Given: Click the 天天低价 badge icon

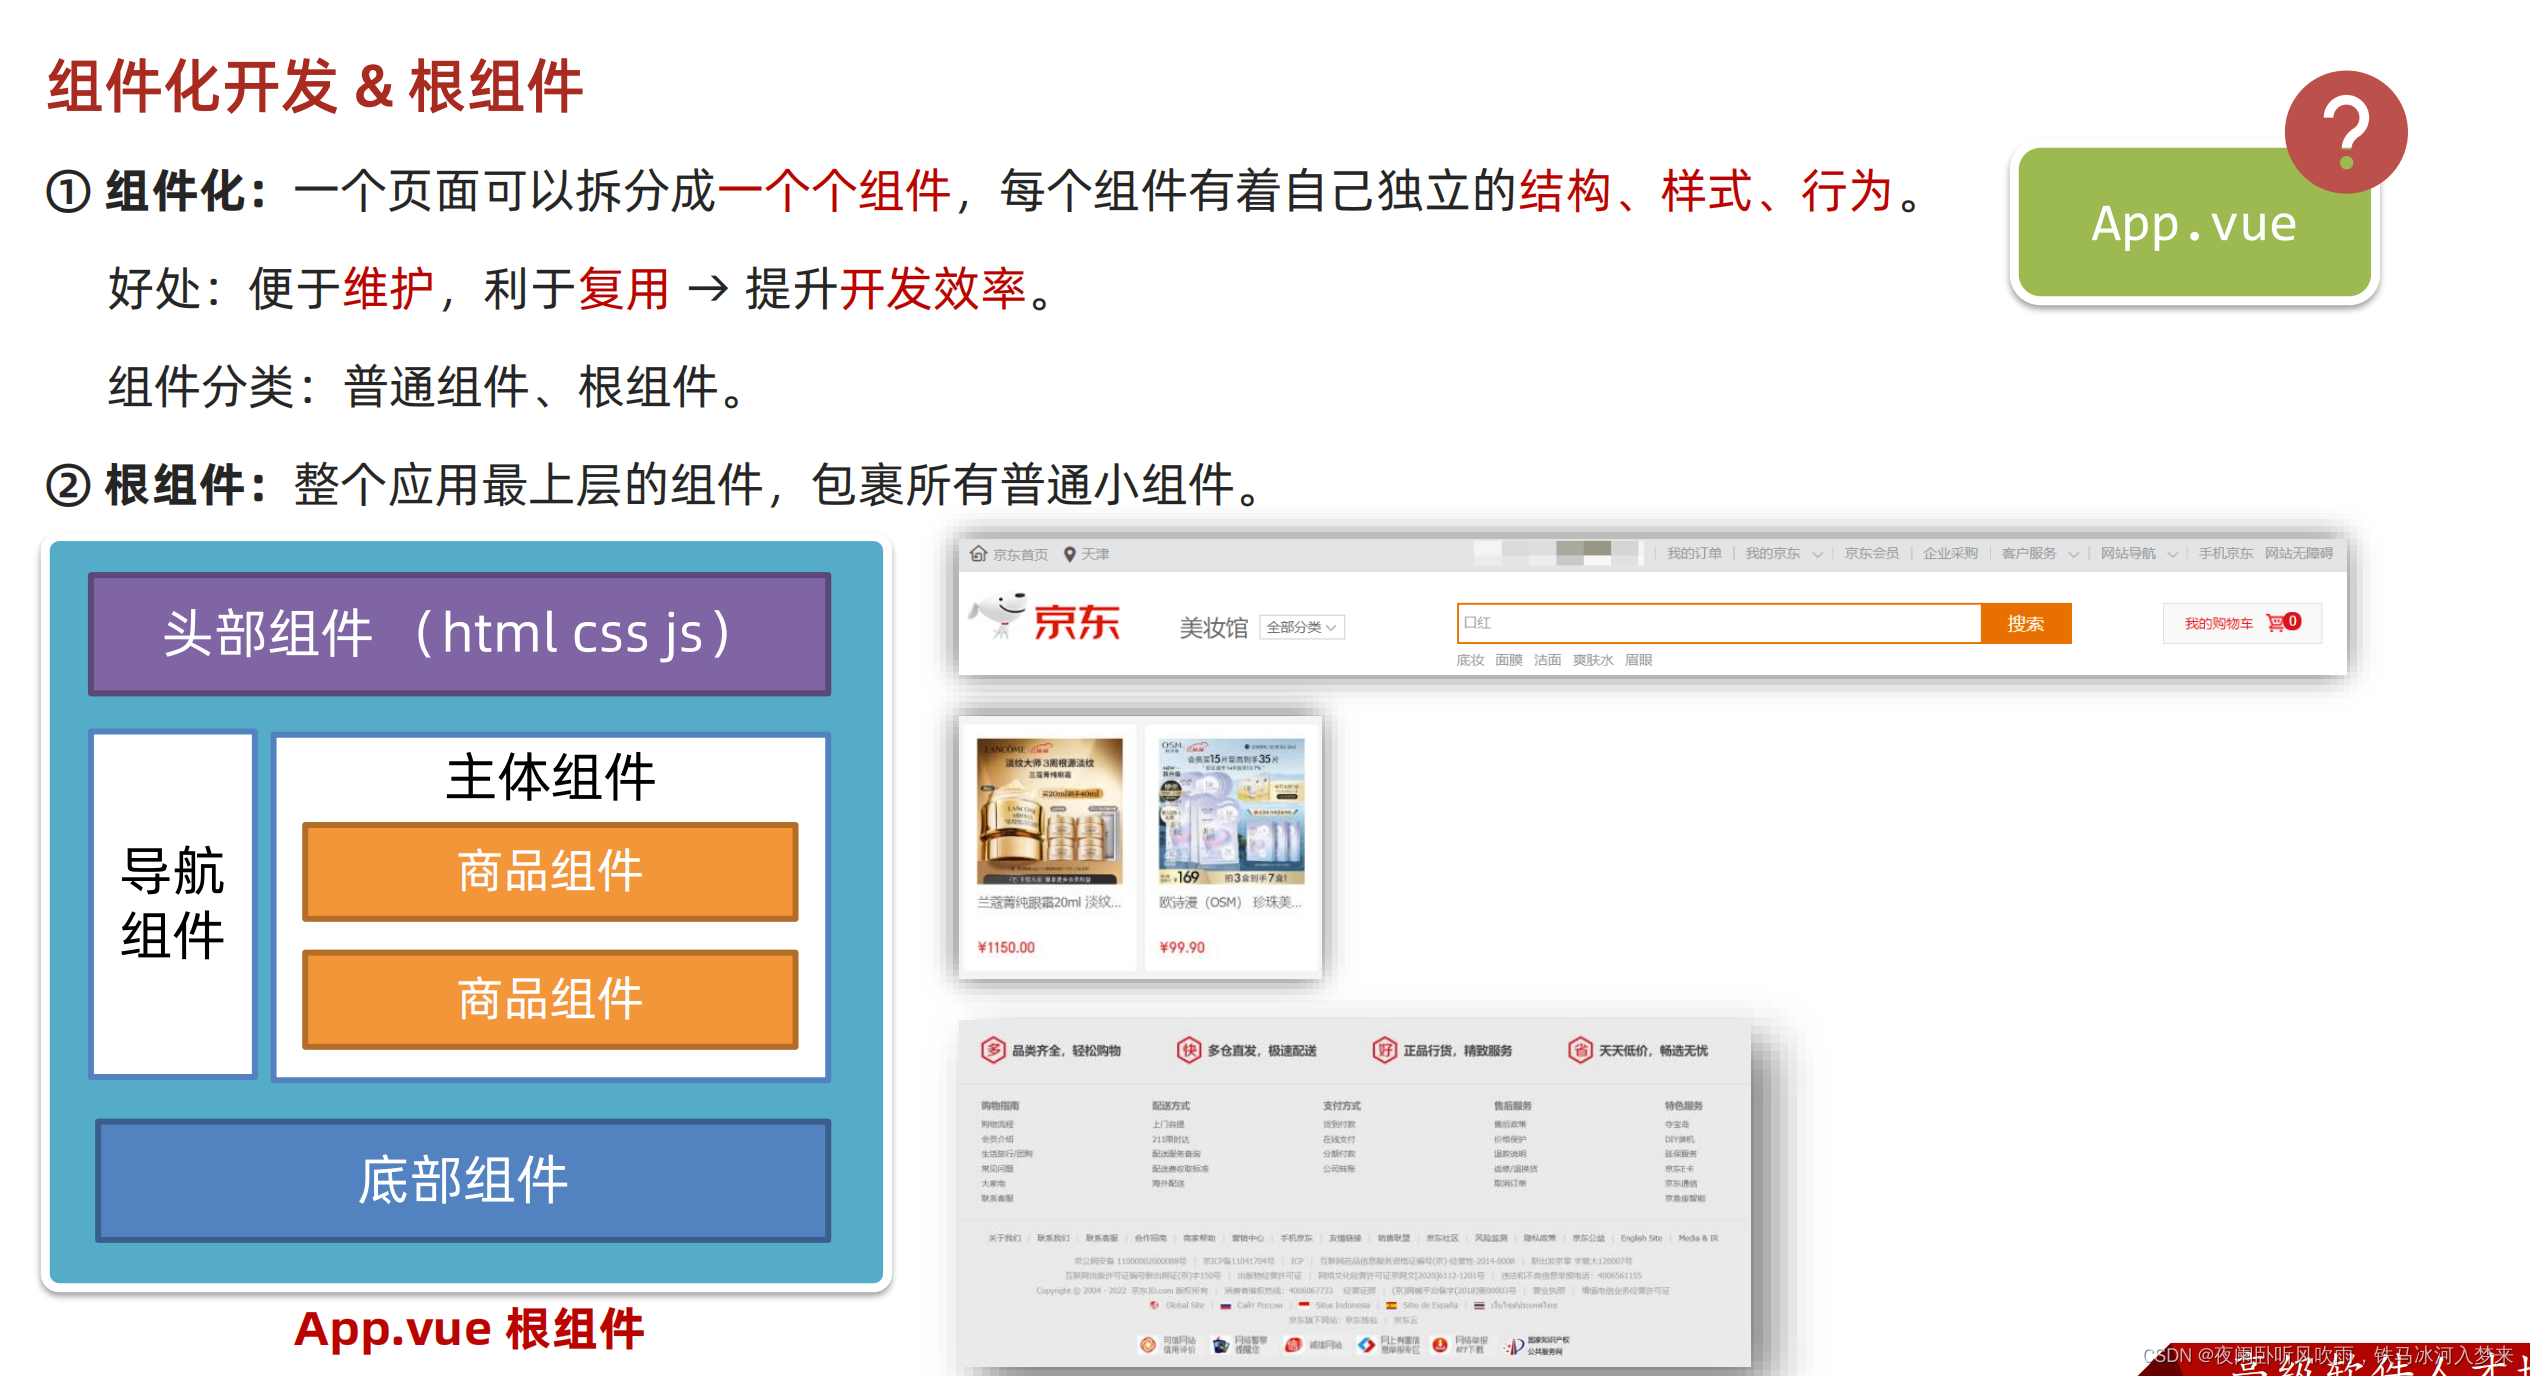Looking at the screenshot, I should point(1580,1050).
